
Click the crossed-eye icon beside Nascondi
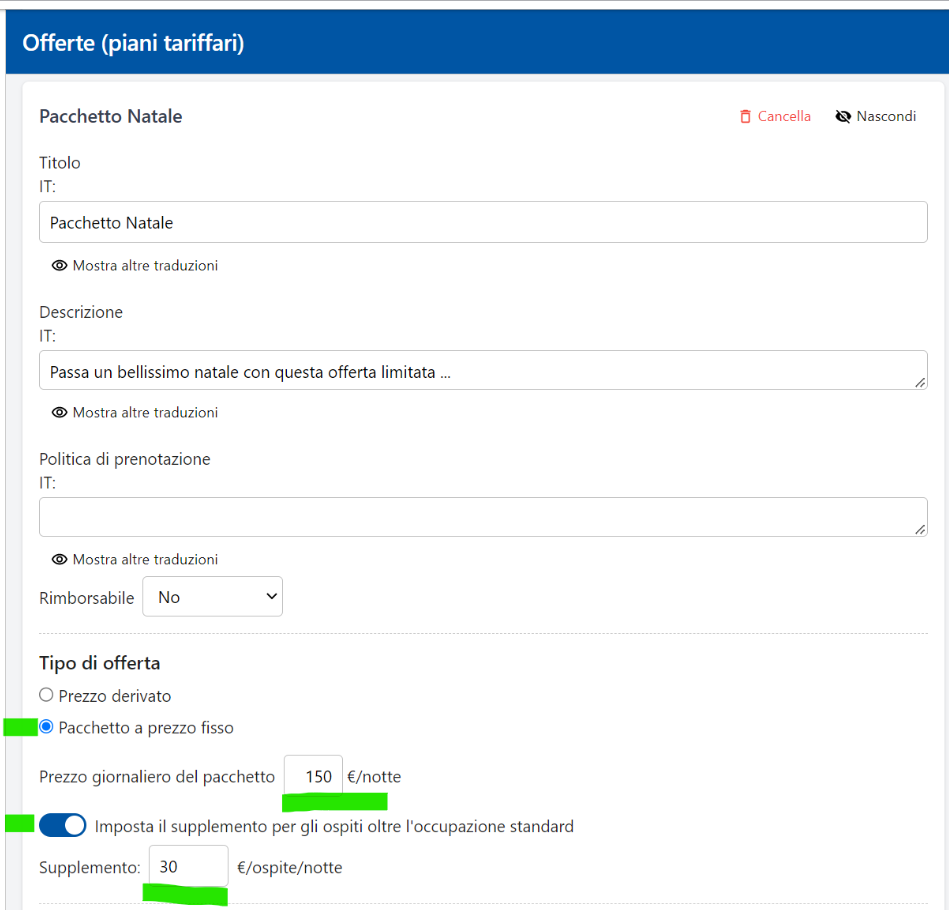click(843, 117)
